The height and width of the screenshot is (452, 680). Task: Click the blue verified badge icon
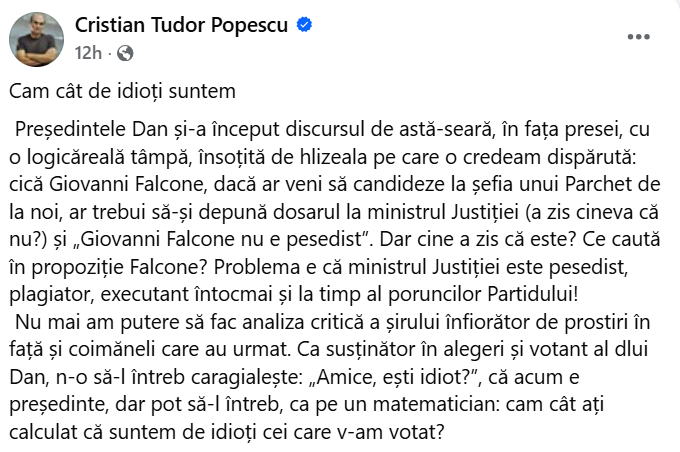(x=306, y=26)
